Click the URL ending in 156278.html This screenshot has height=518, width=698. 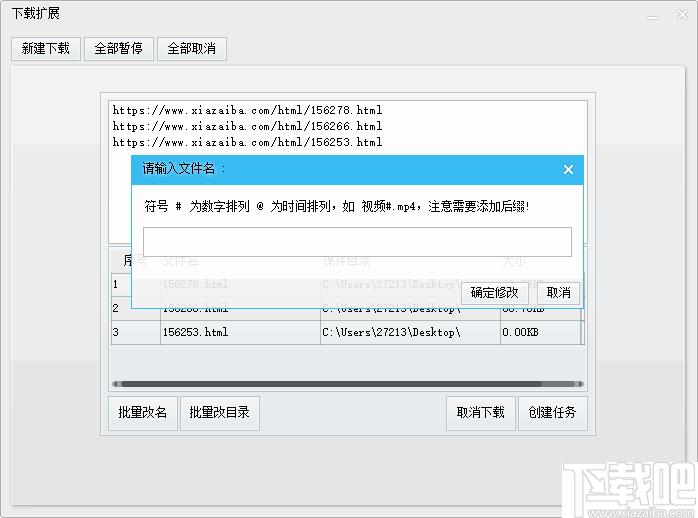point(247,110)
